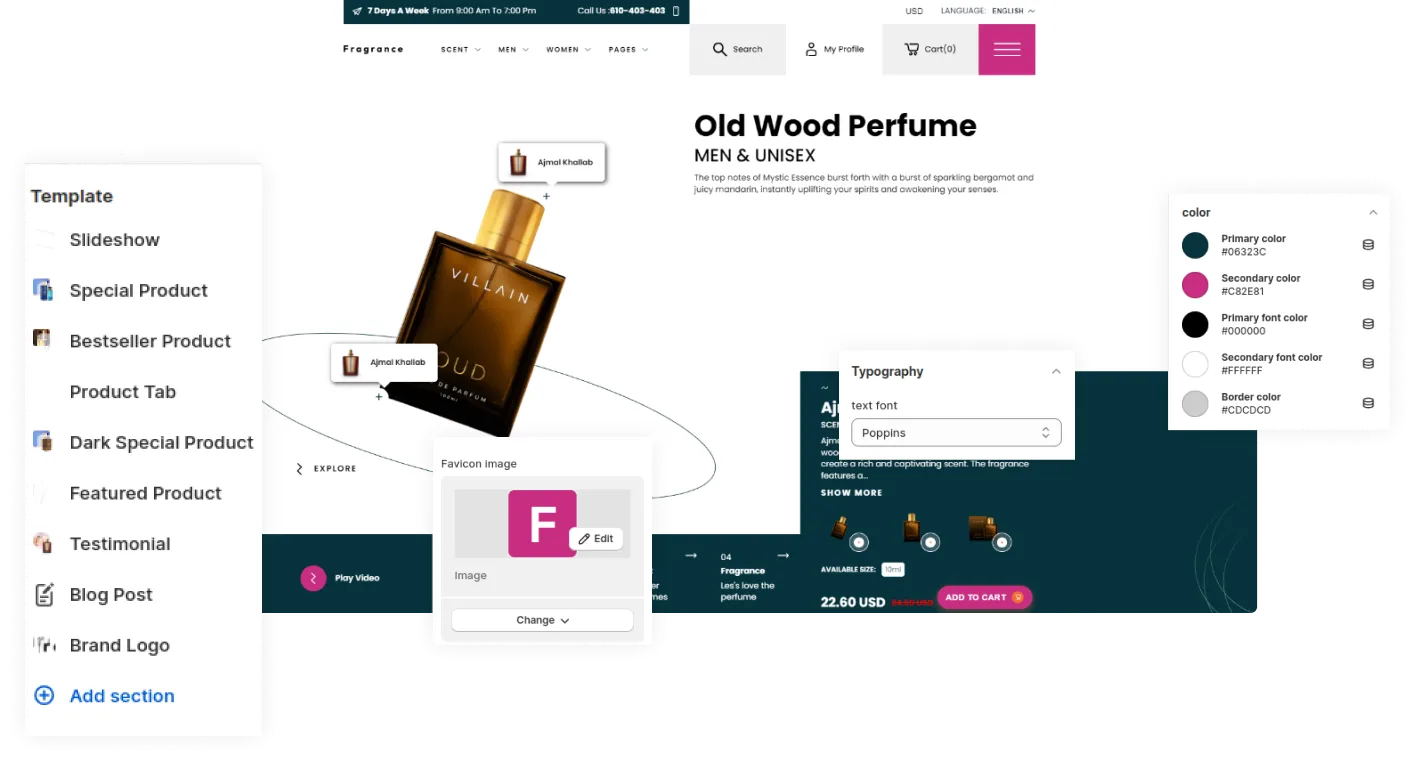Click the Primary color database icon

click(x=1368, y=245)
